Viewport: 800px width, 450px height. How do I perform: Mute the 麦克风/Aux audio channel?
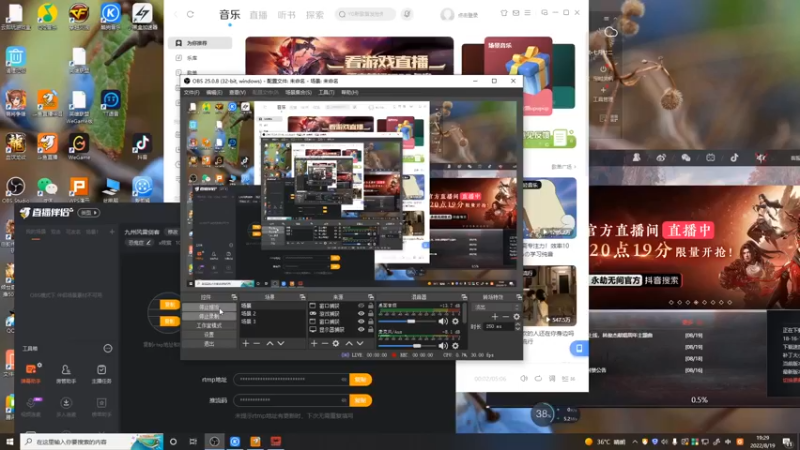(x=442, y=346)
